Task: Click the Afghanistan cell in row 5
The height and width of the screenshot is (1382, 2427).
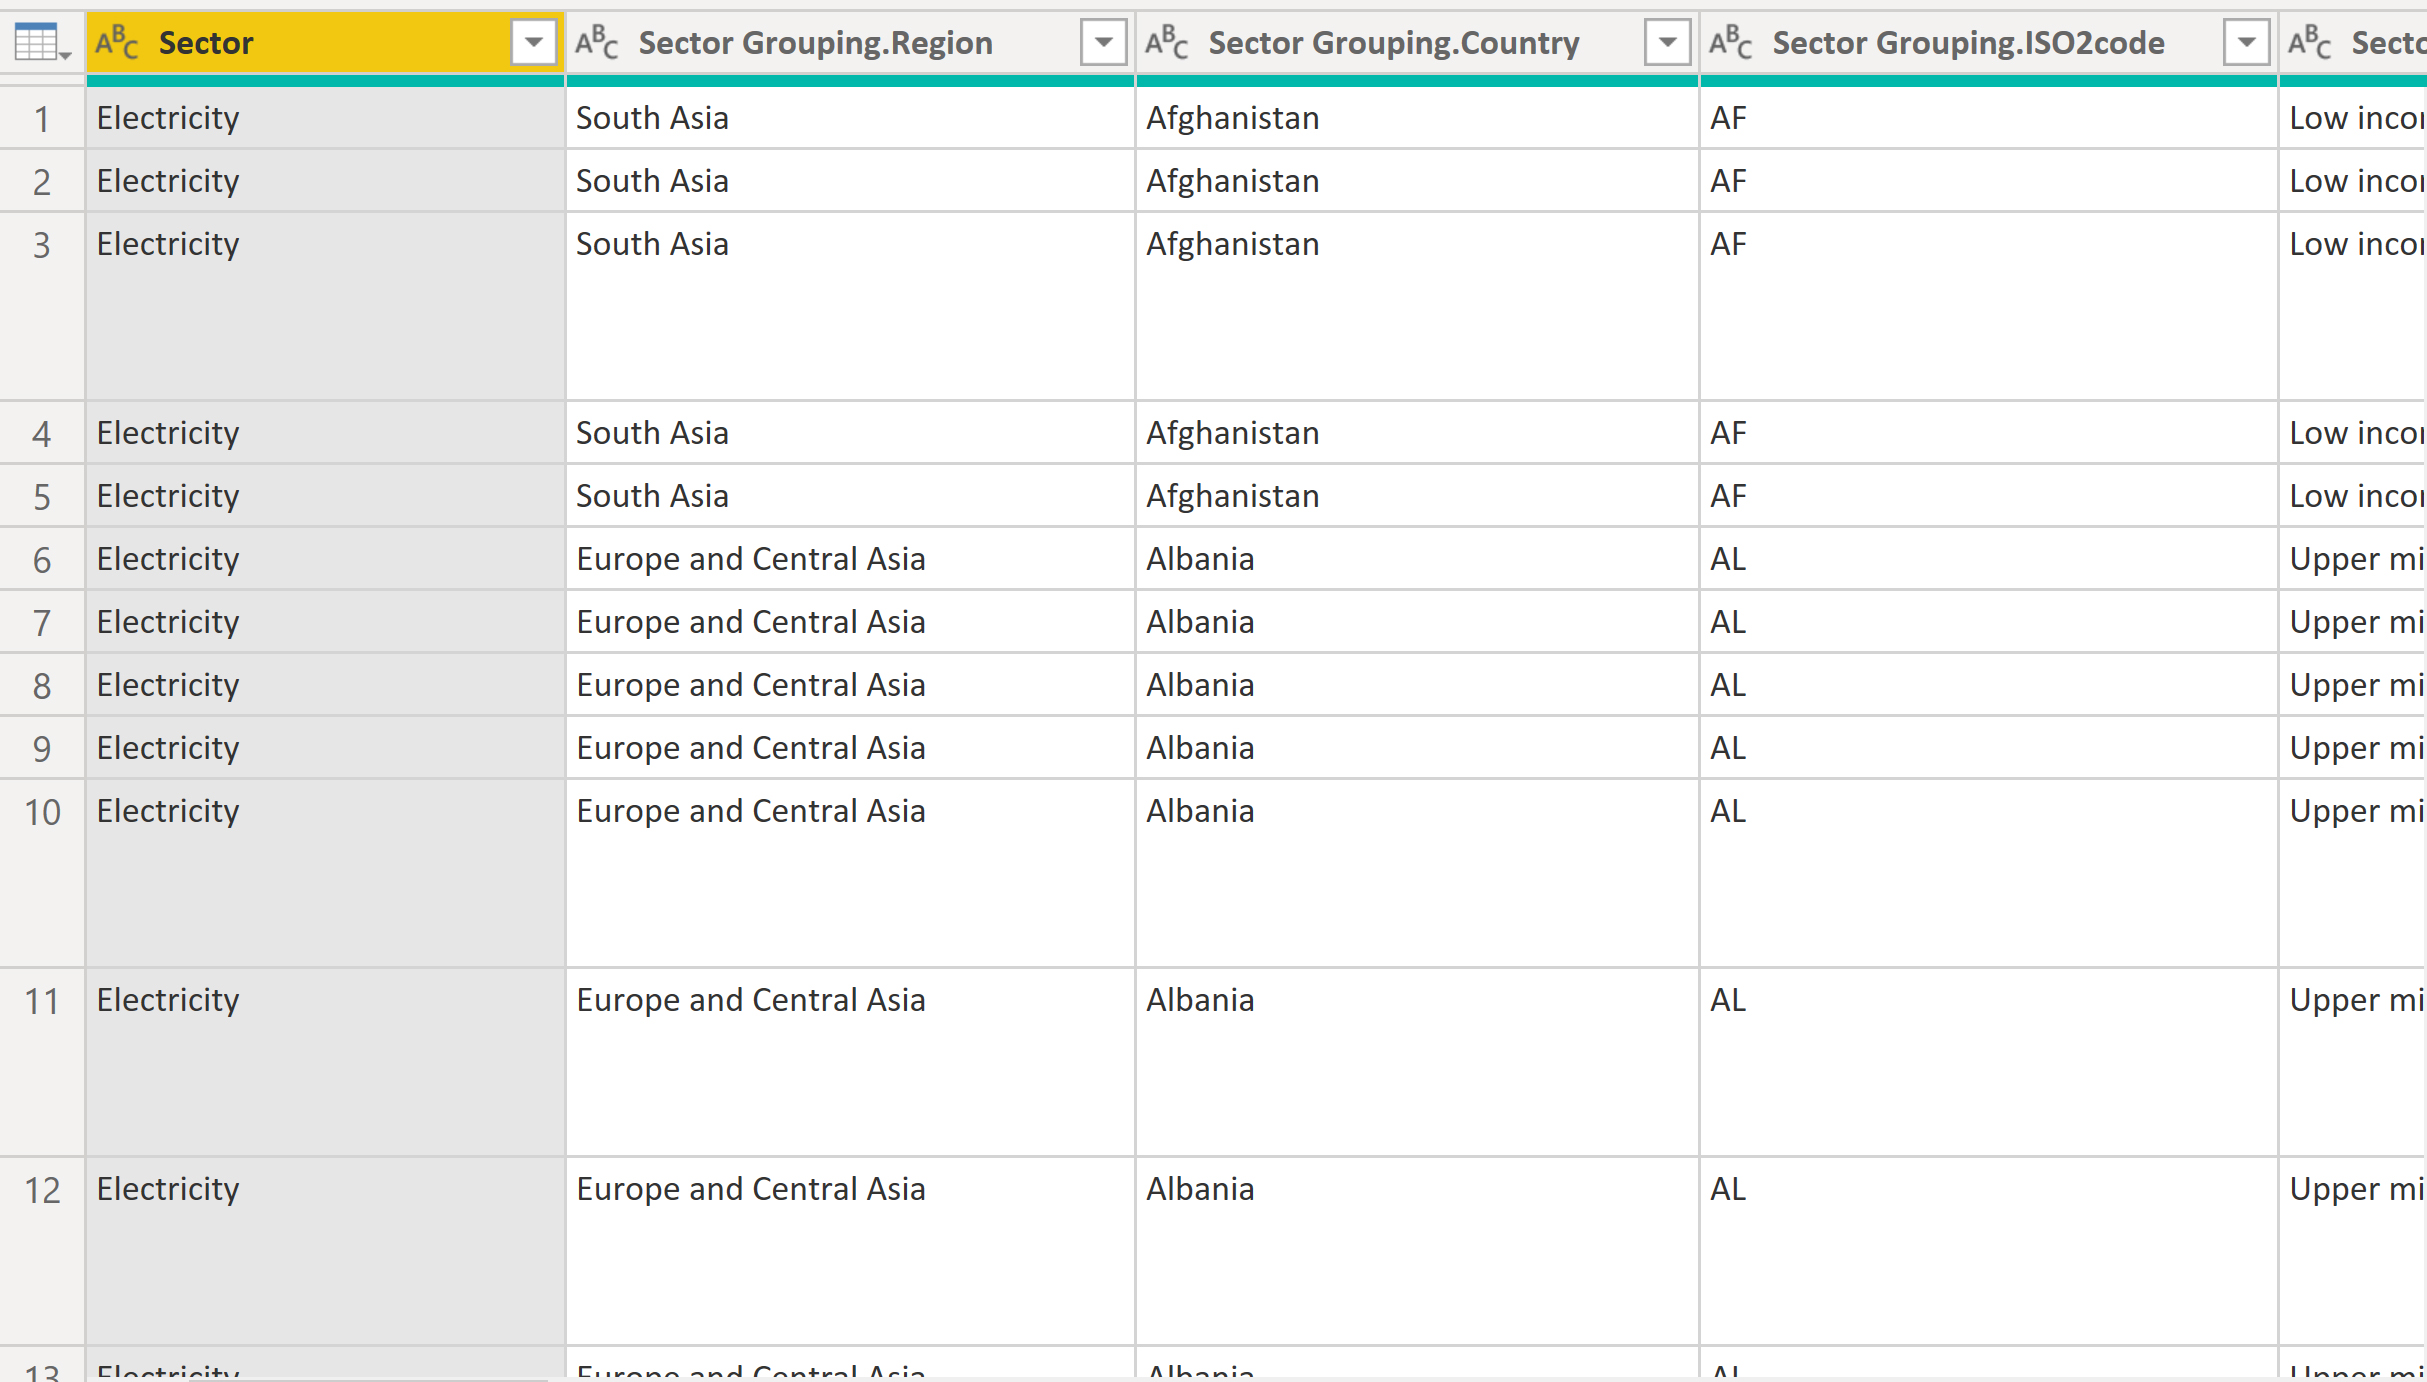Action: tap(1418, 497)
